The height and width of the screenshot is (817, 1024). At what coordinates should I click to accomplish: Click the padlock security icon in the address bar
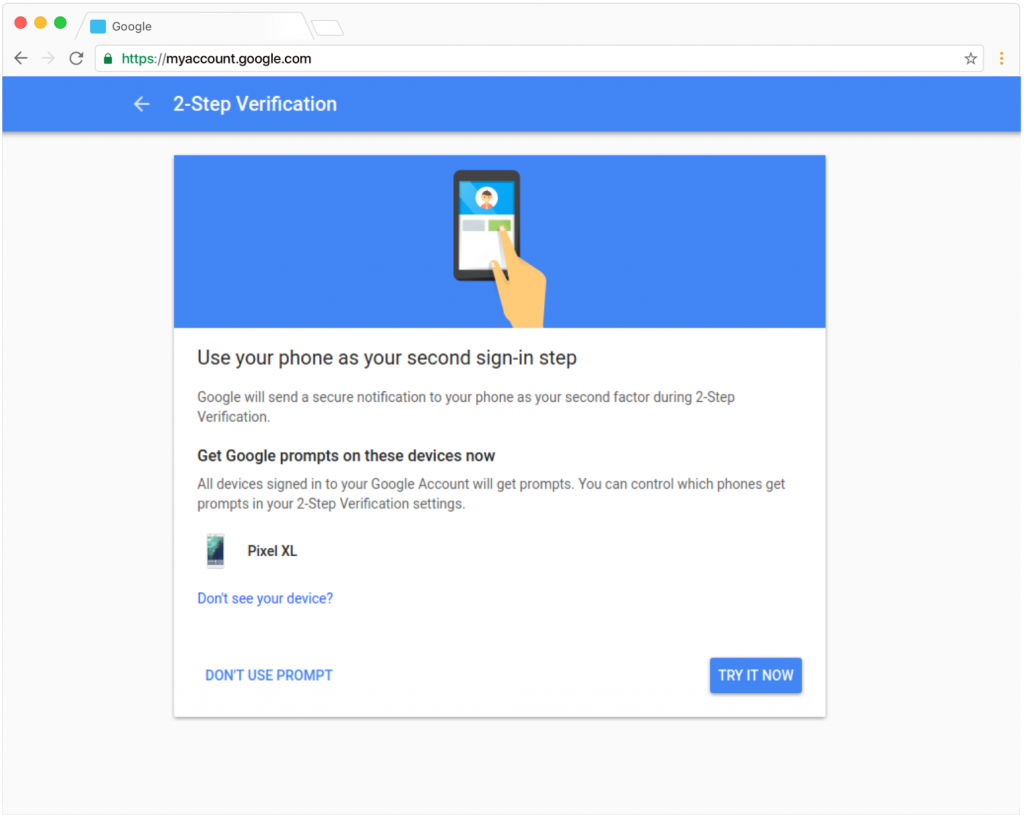pyautogui.click(x=107, y=59)
